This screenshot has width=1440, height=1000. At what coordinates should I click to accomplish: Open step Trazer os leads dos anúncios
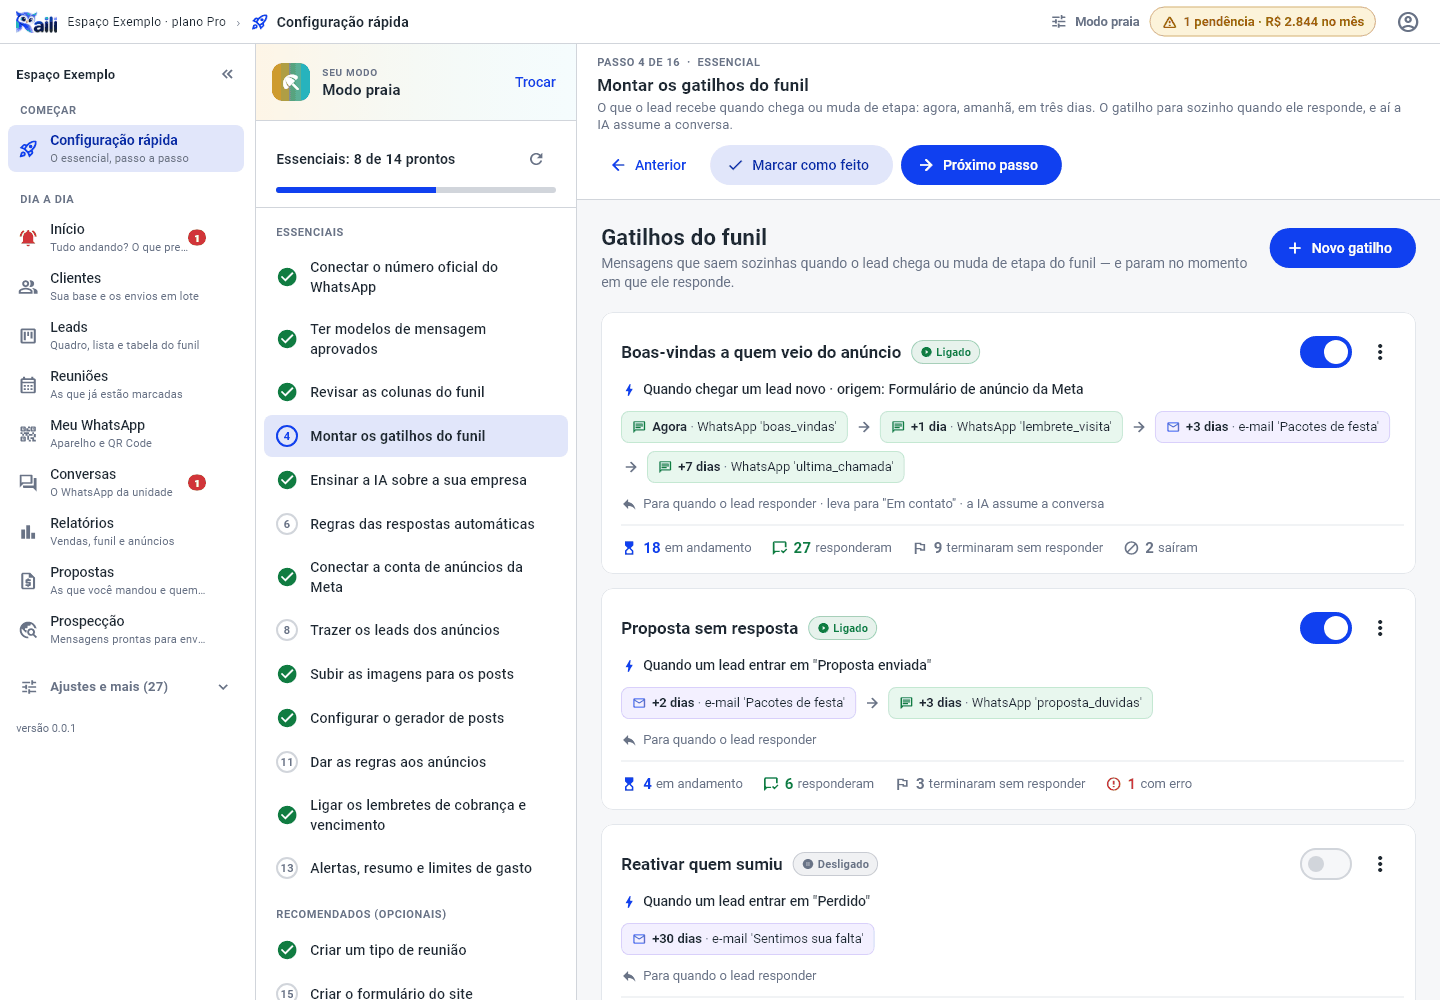[x=416, y=630]
